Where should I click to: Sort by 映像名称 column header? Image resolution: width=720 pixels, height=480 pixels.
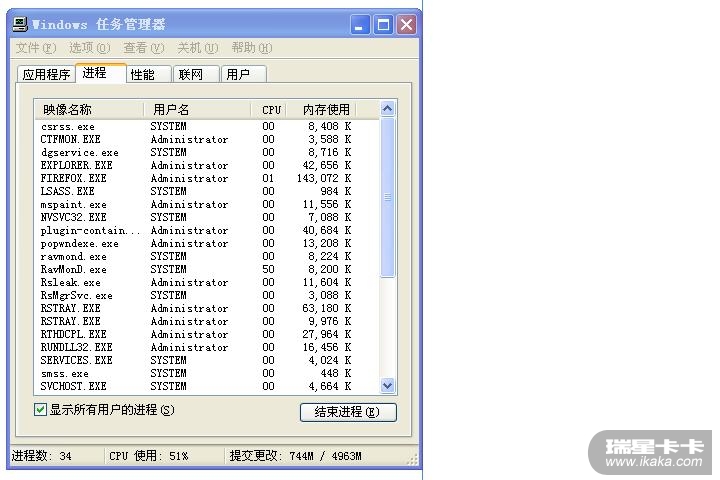click(89, 110)
